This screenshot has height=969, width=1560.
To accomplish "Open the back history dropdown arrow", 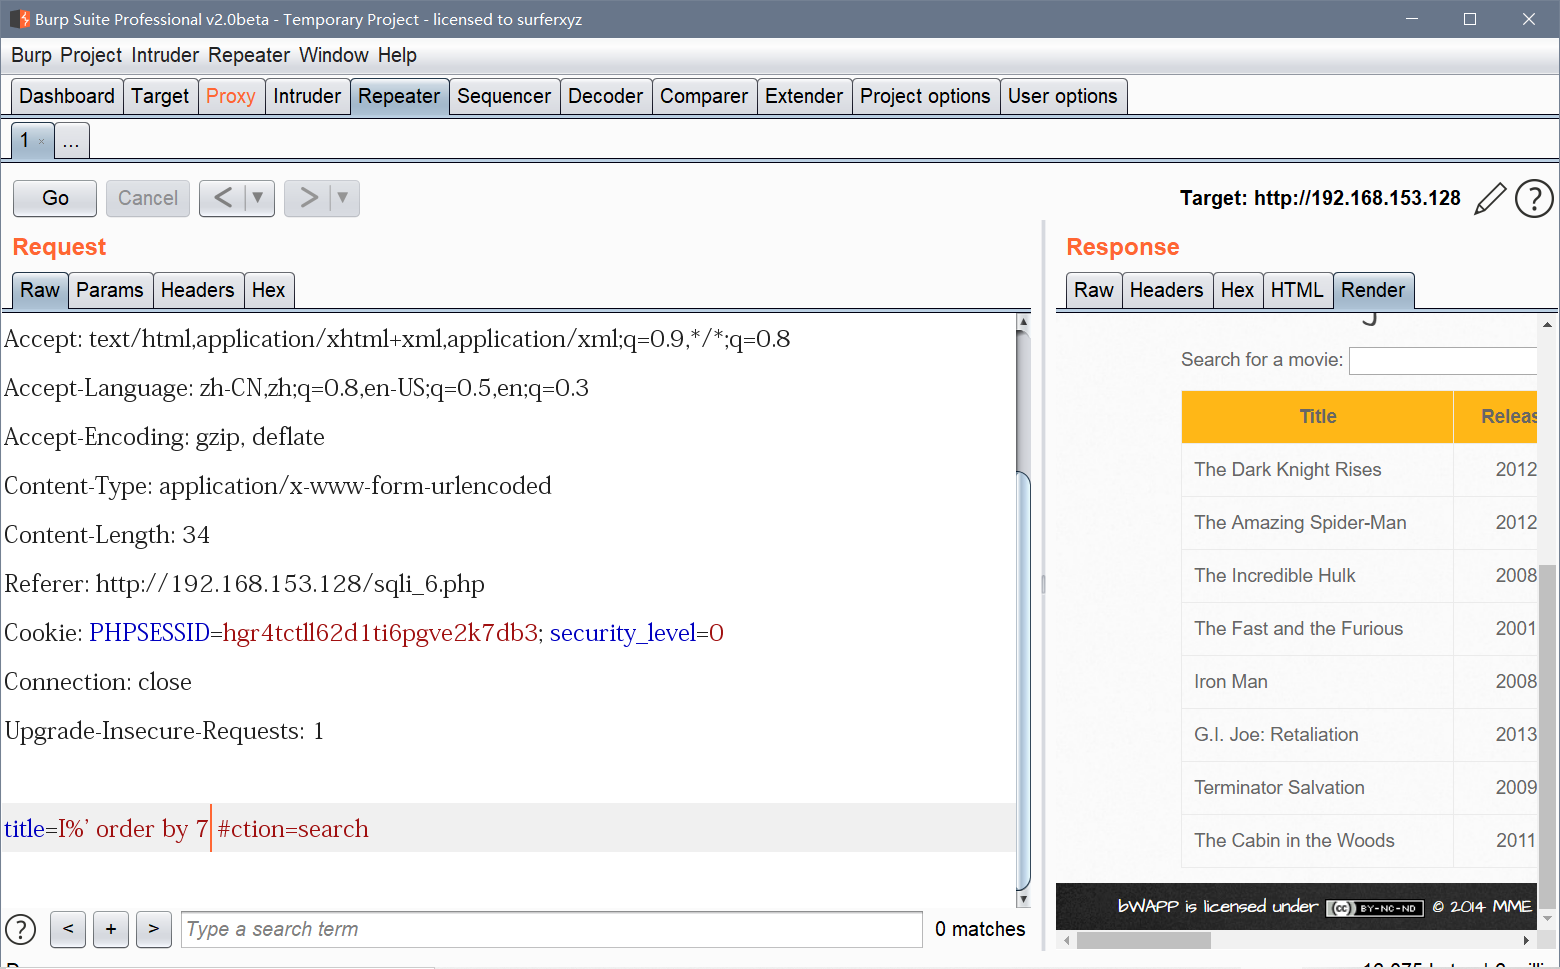I will click(258, 198).
